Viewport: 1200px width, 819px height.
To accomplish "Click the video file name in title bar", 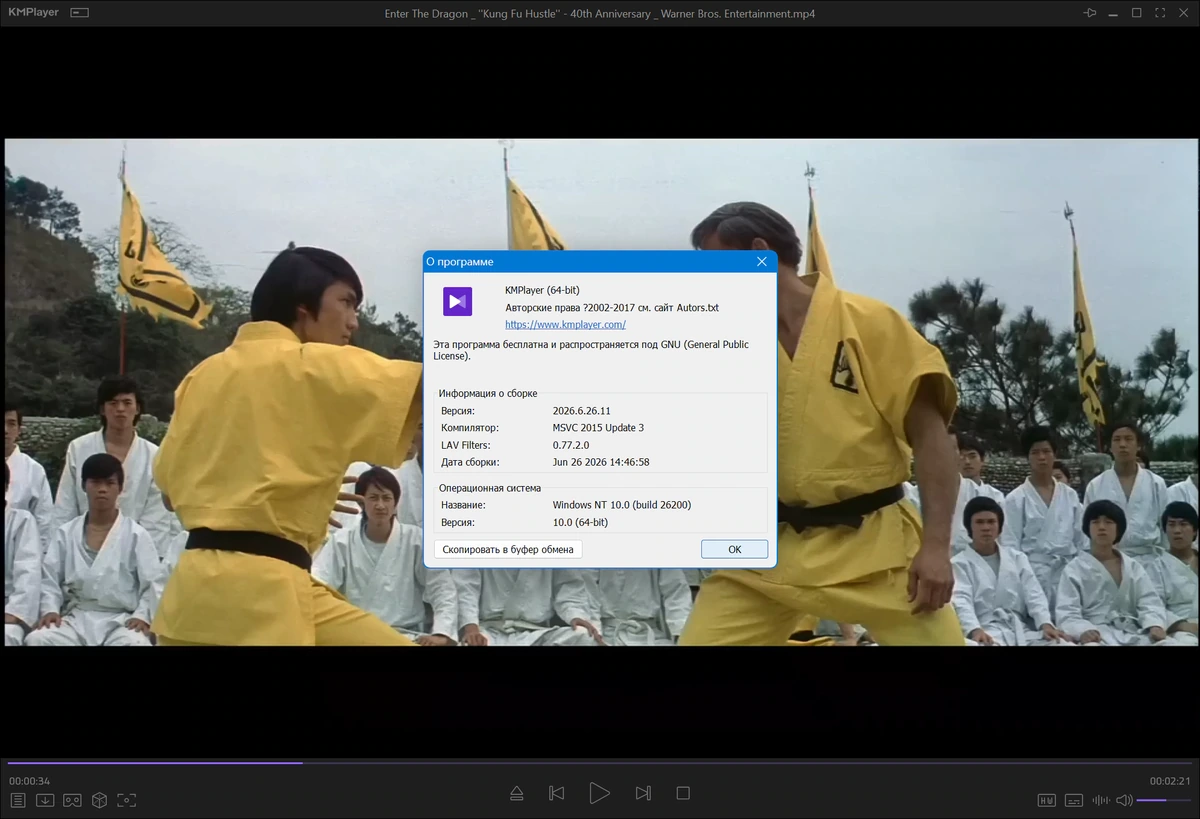I will 600,13.
